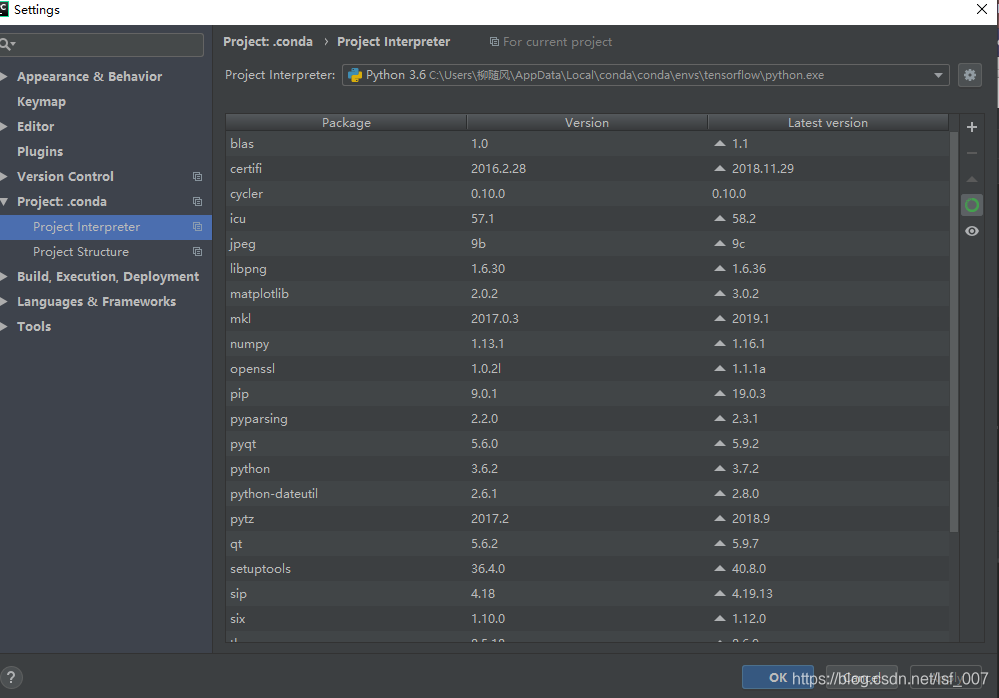
Task: Select the icu package row
Action: pos(587,218)
